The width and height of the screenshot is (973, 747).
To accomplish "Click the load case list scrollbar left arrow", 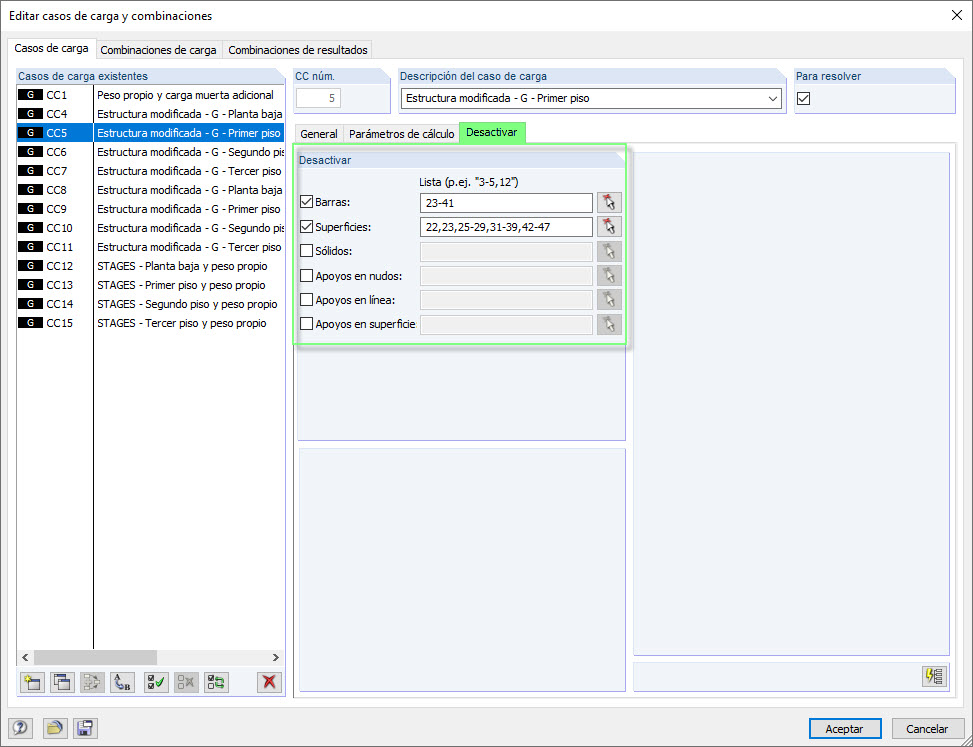I will pos(25,658).
